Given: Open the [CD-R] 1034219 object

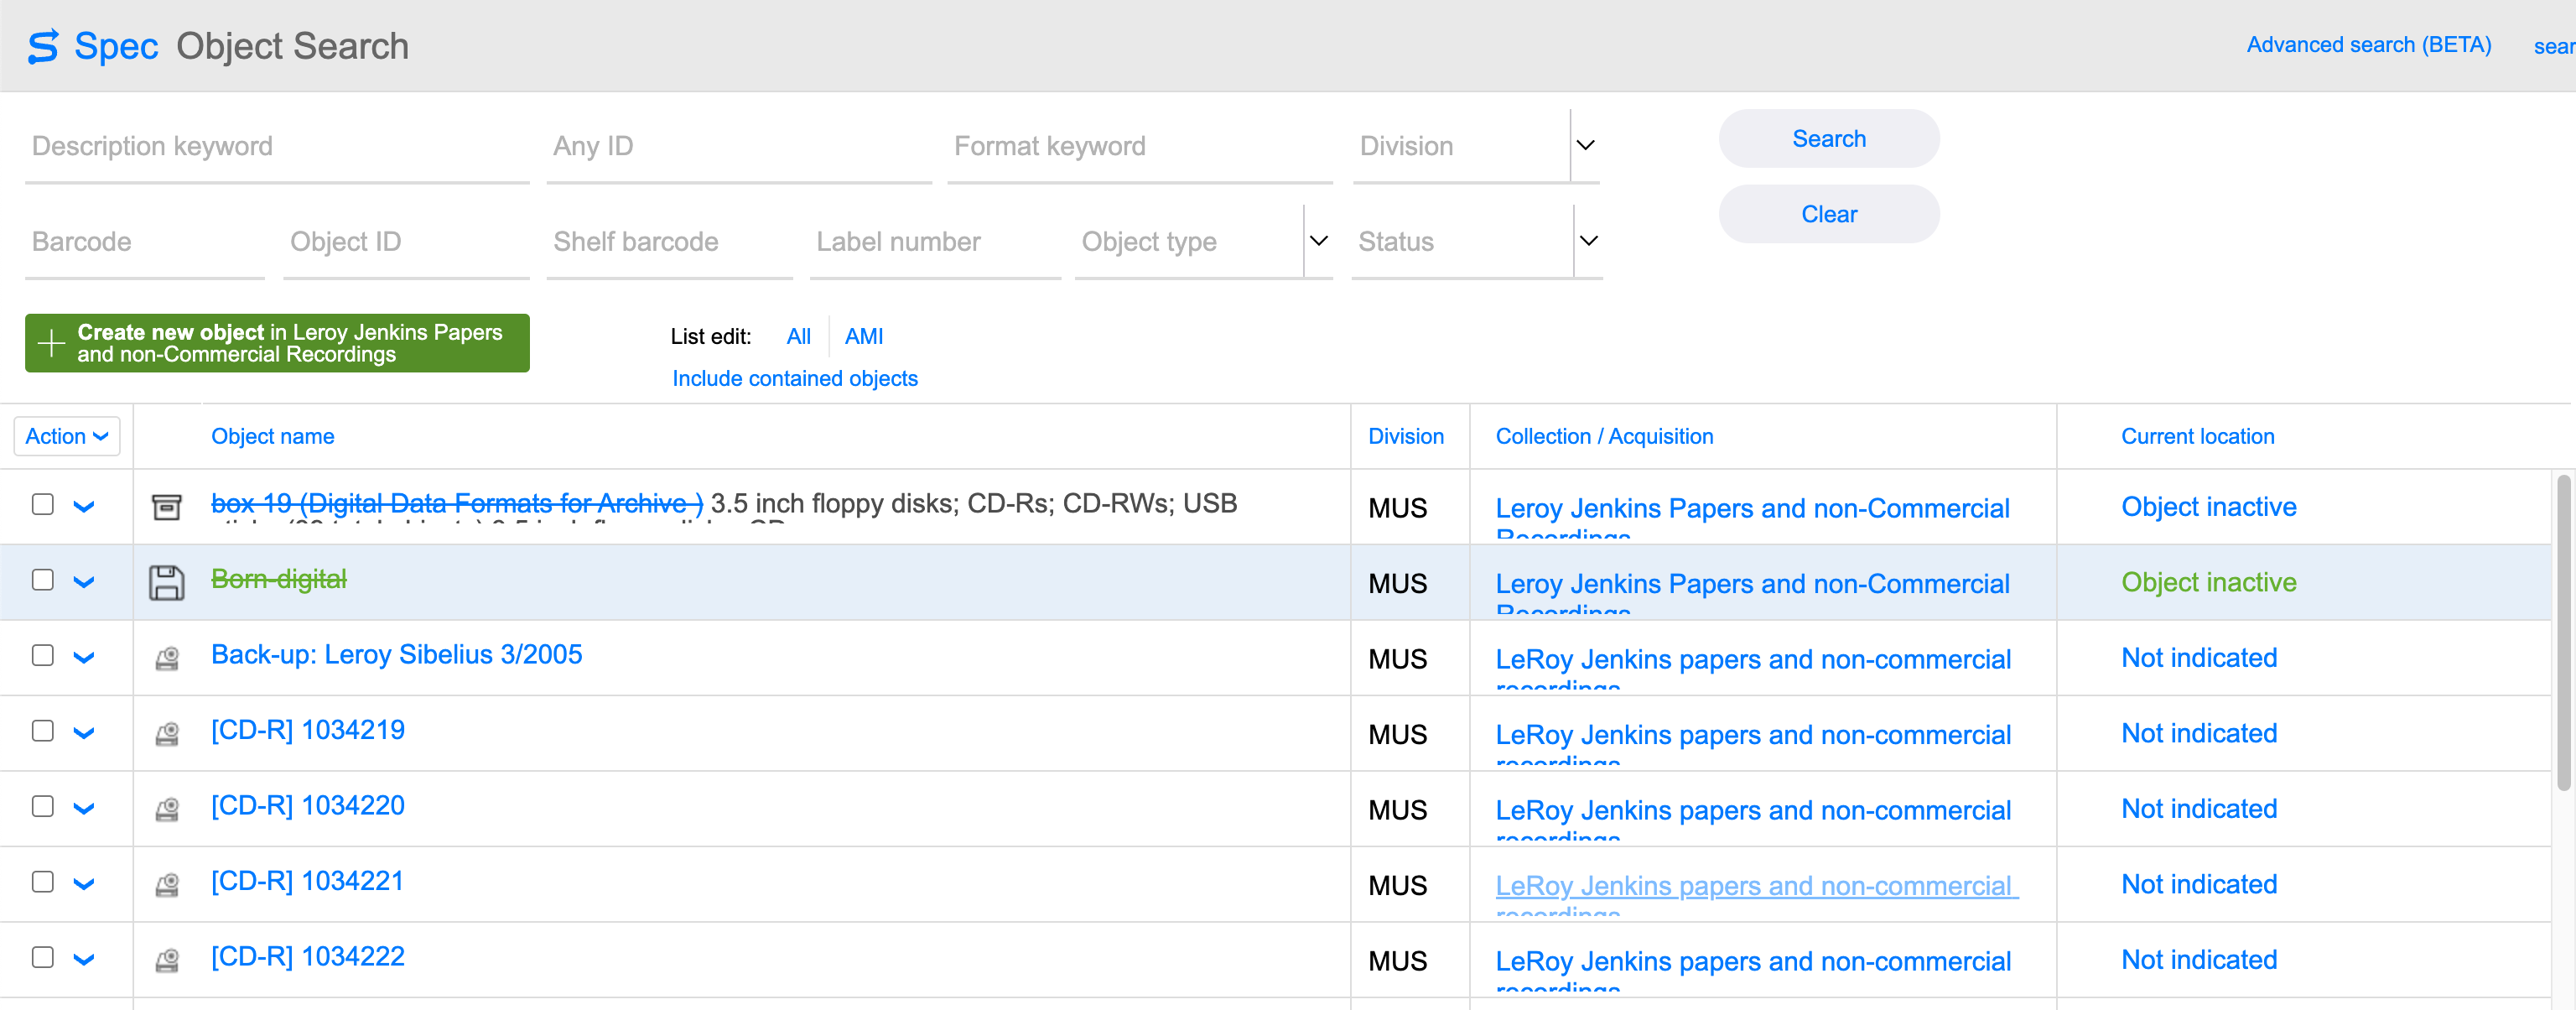Looking at the screenshot, I should click(x=307, y=730).
